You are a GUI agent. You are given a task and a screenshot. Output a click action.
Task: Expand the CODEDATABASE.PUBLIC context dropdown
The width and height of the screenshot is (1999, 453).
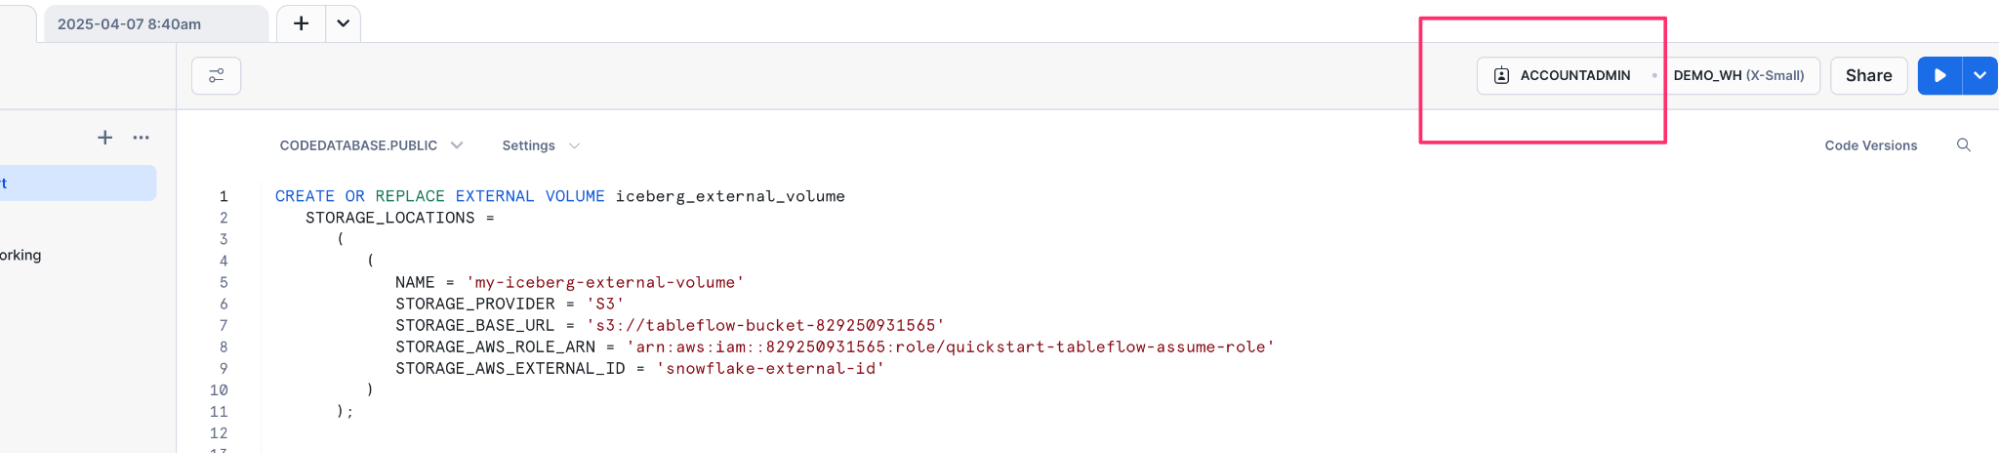click(370, 146)
